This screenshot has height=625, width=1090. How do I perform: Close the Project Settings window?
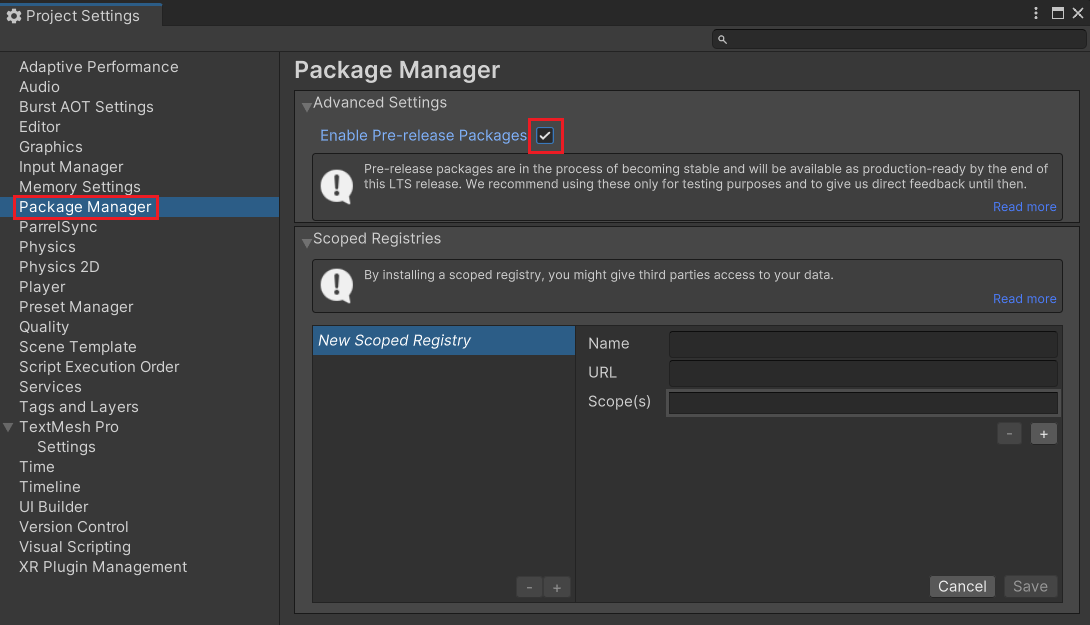1077,13
